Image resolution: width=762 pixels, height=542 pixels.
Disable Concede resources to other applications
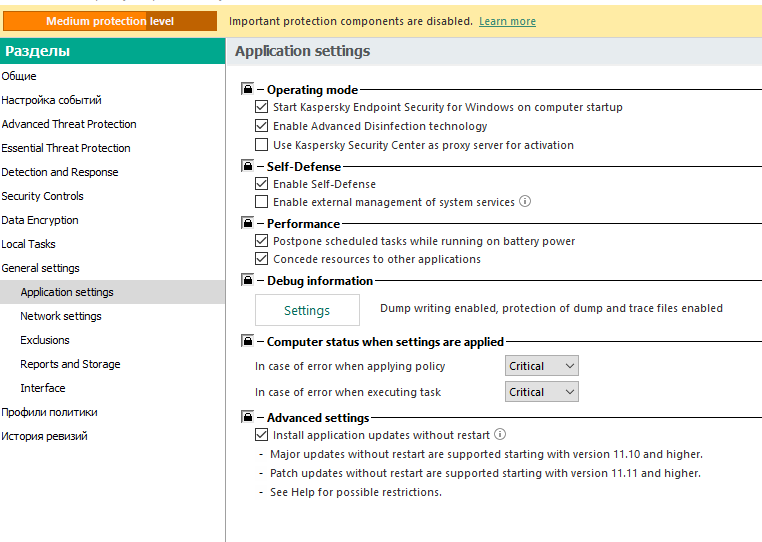click(262, 259)
